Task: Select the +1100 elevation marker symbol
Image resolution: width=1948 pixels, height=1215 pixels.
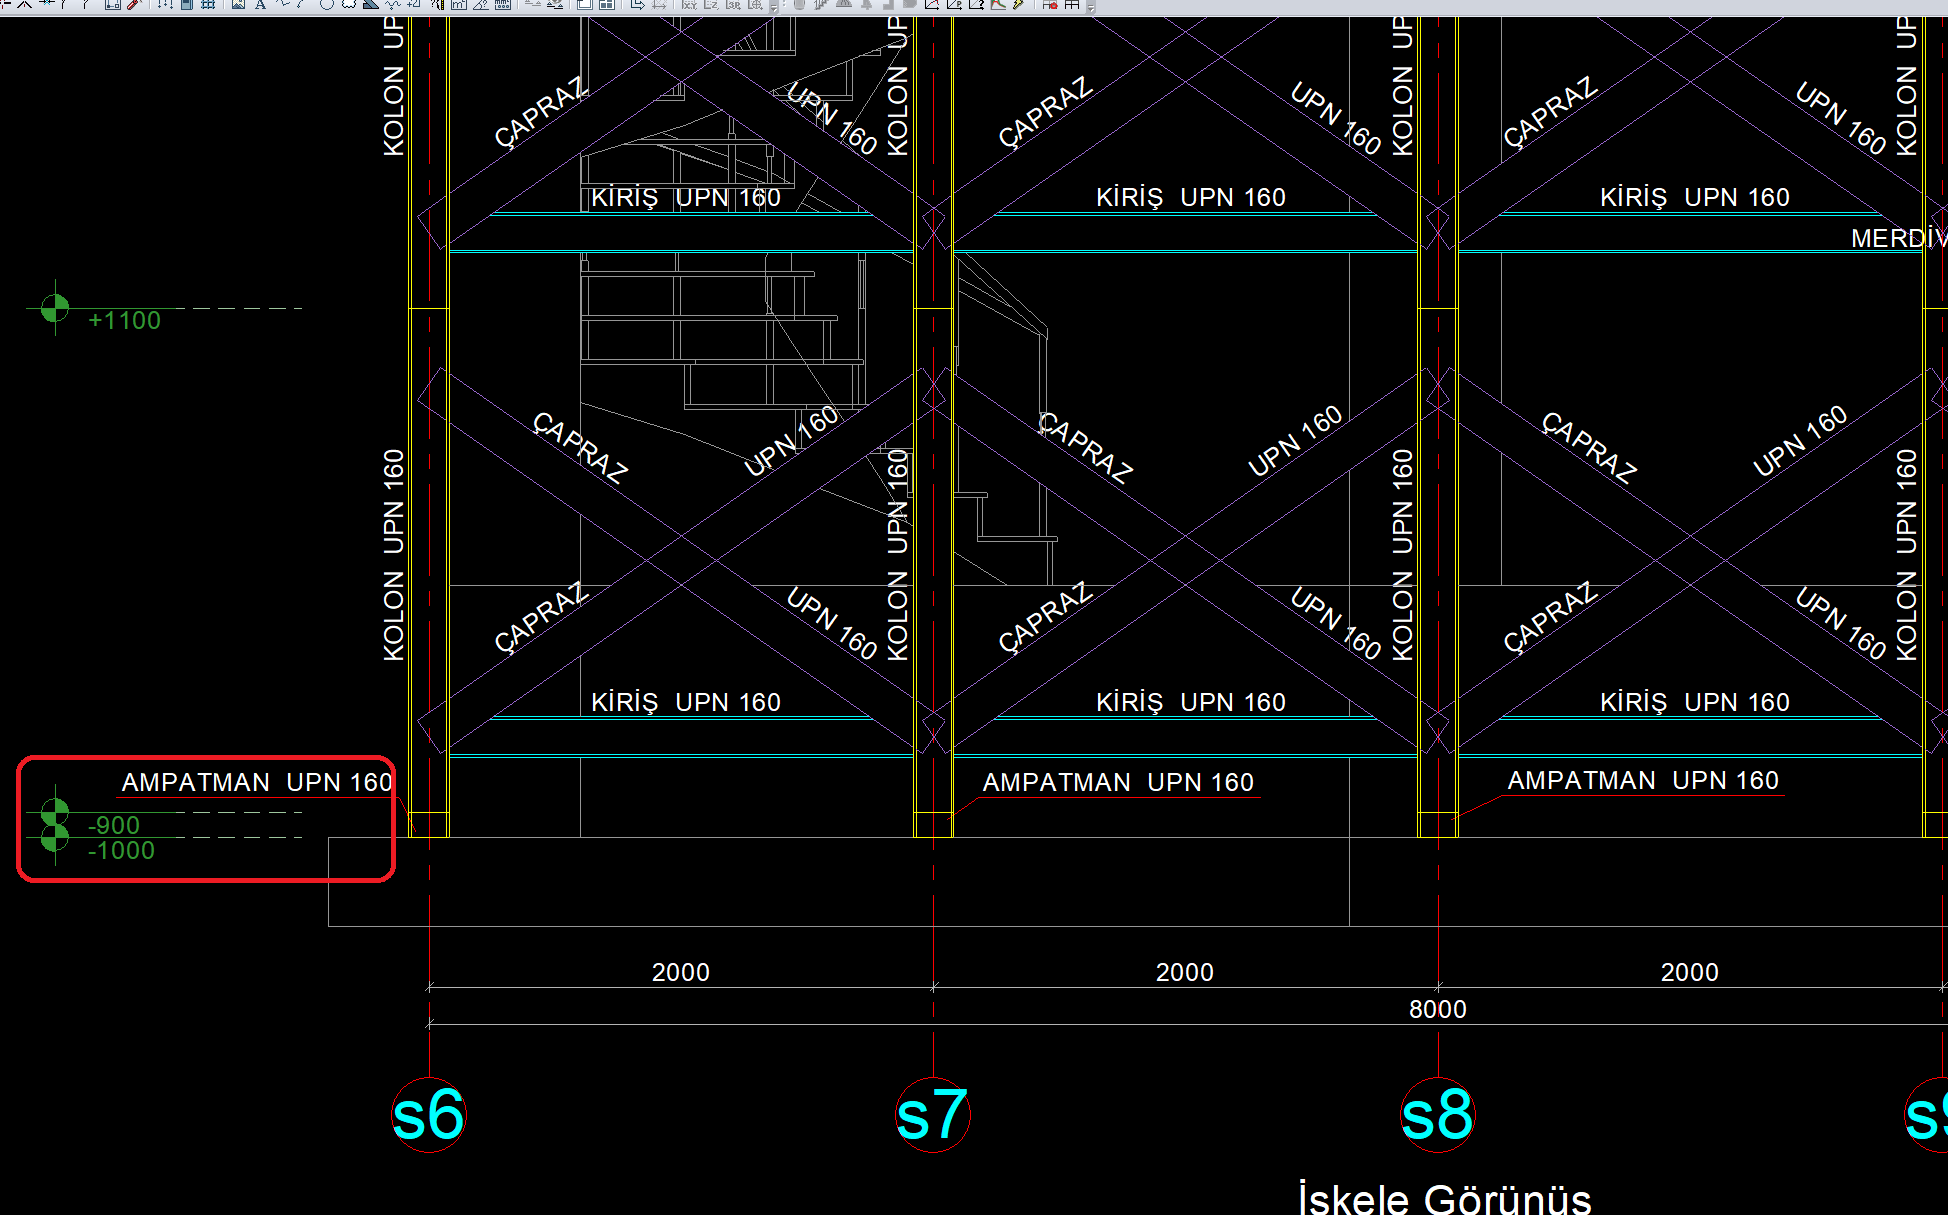Action: tap(55, 308)
